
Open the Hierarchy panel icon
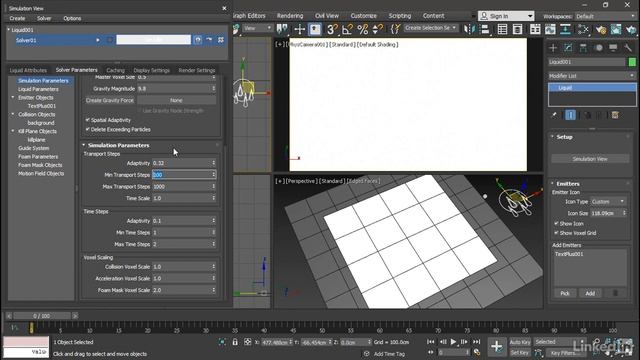(x=583, y=48)
